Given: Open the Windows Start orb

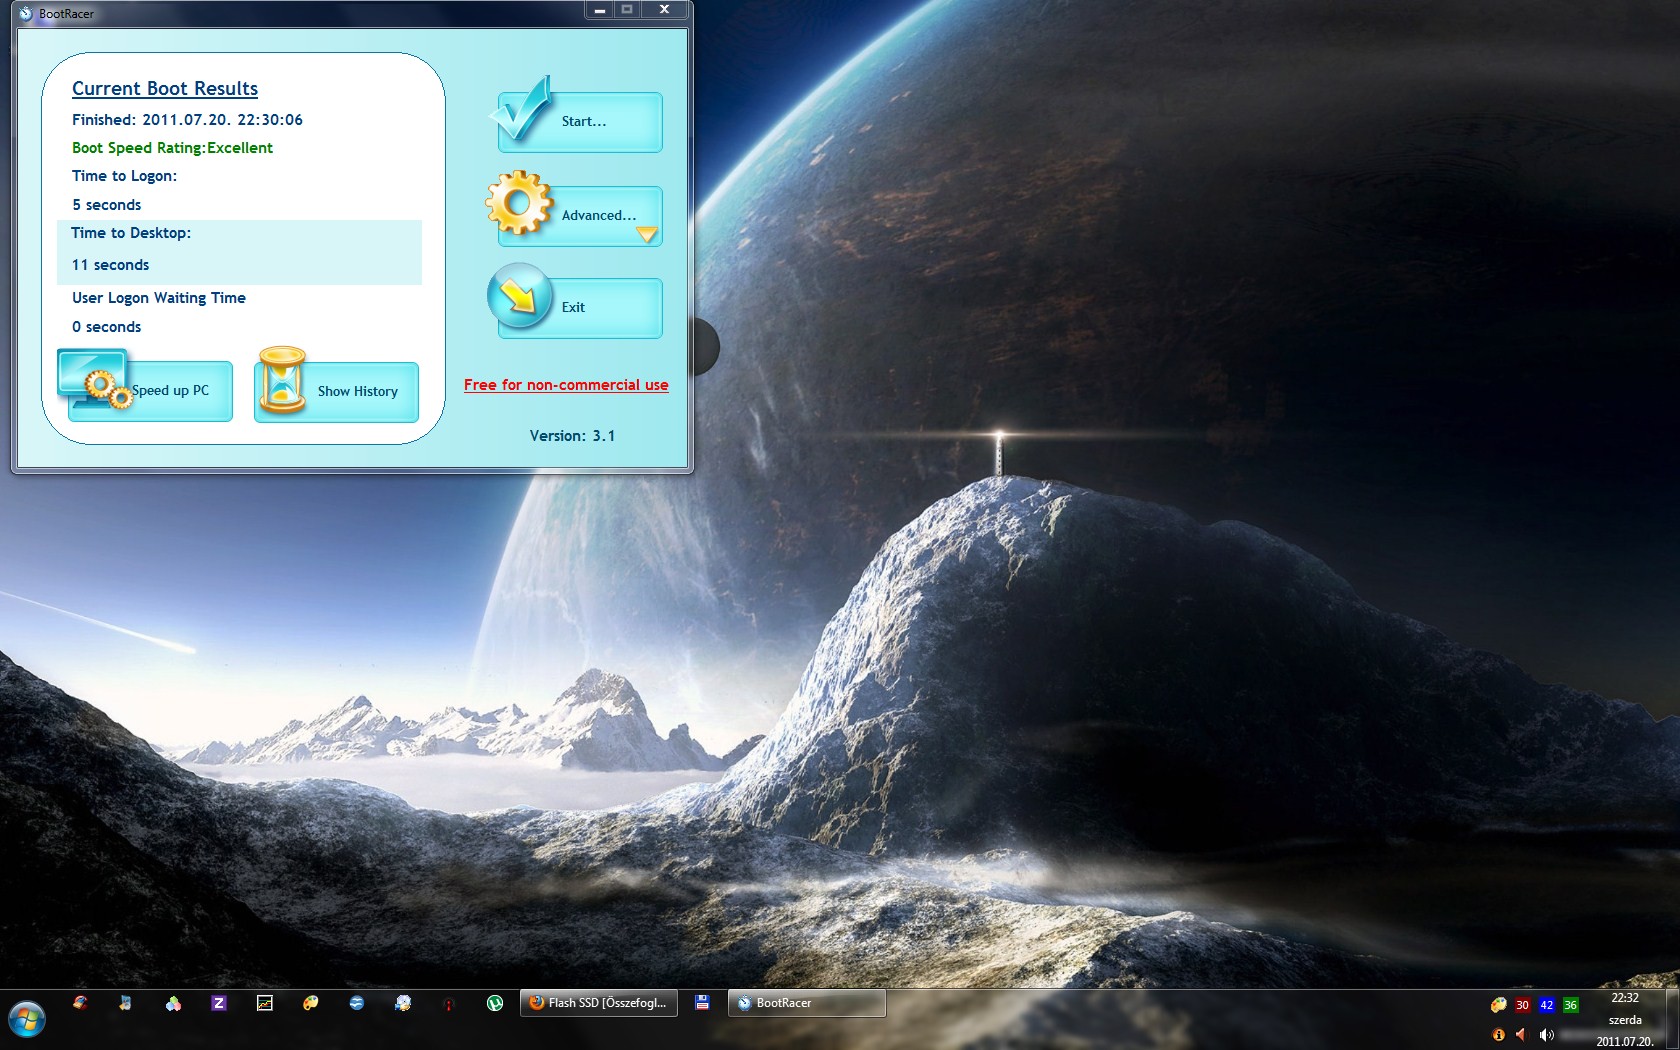Looking at the screenshot, I should point(27,1020).
